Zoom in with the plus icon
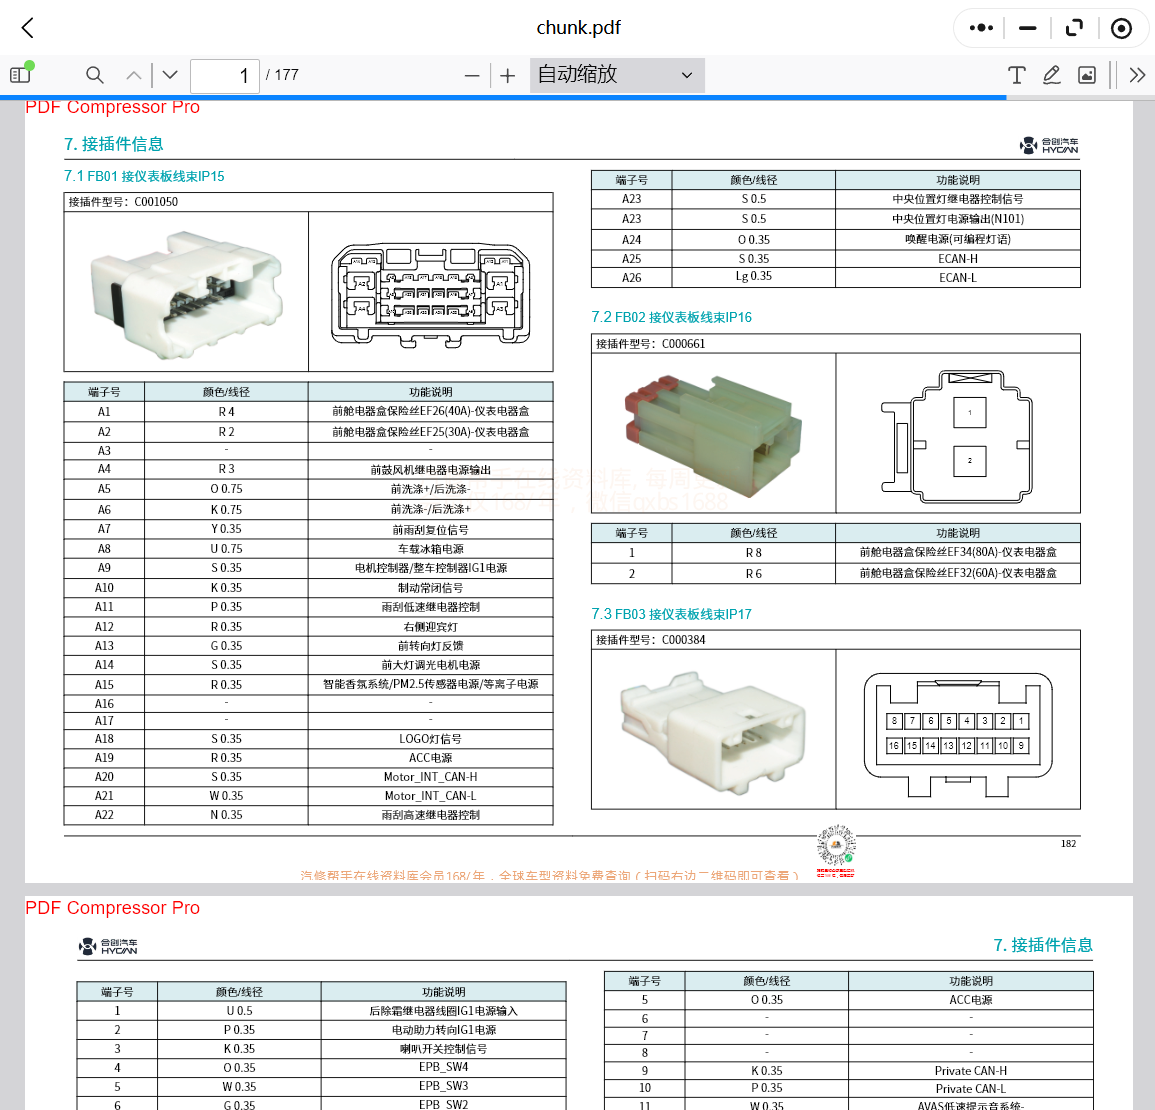Image resolution: width=1155 pixels, height=1110 pixels. coord(507,75)
